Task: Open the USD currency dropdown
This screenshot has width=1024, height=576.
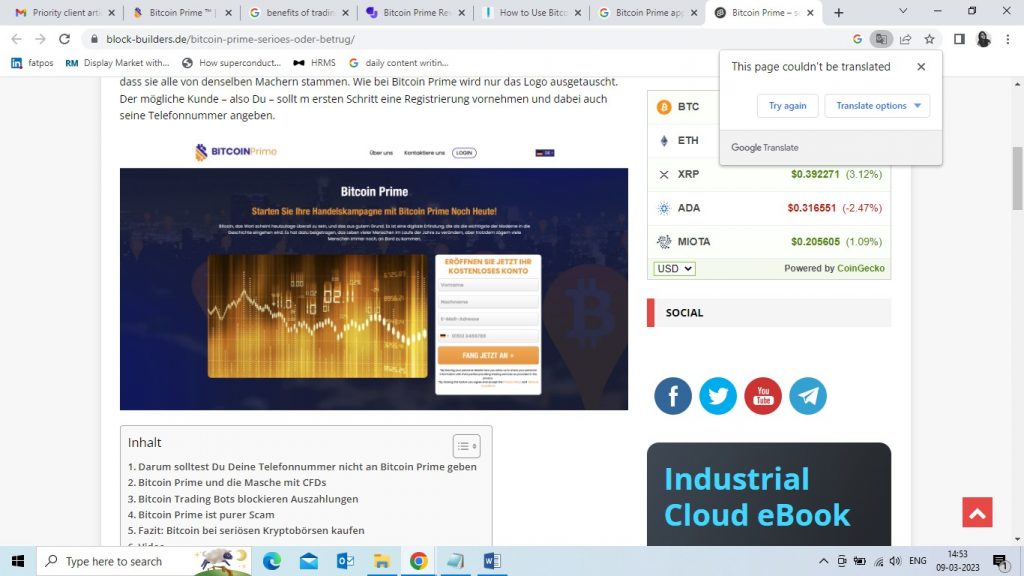Action: click(x=674, y=268)
